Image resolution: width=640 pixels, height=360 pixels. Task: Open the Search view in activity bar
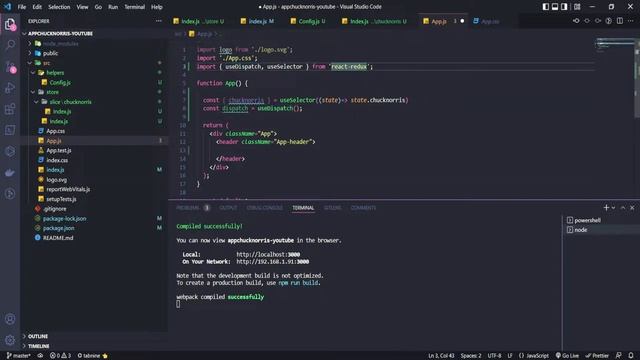(10, 44)
